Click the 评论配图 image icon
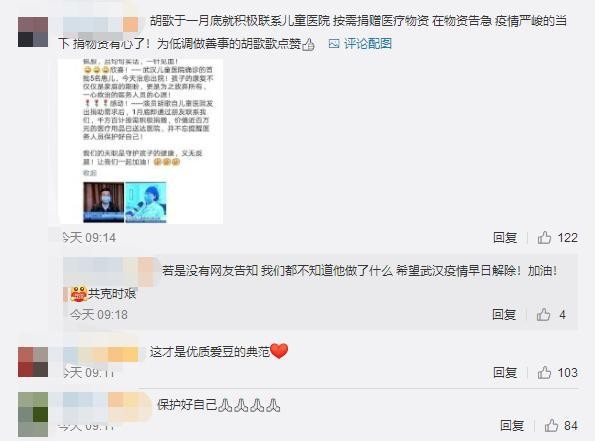Viewport: 595px width, 441px height. click(334, 44)
